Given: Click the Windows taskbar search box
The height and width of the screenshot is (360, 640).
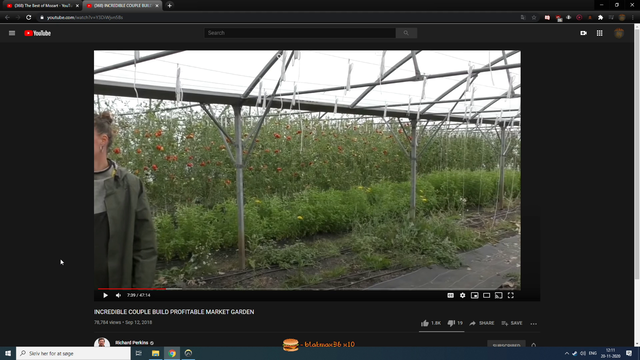Looking at the screenshot, I should point(73,353).
